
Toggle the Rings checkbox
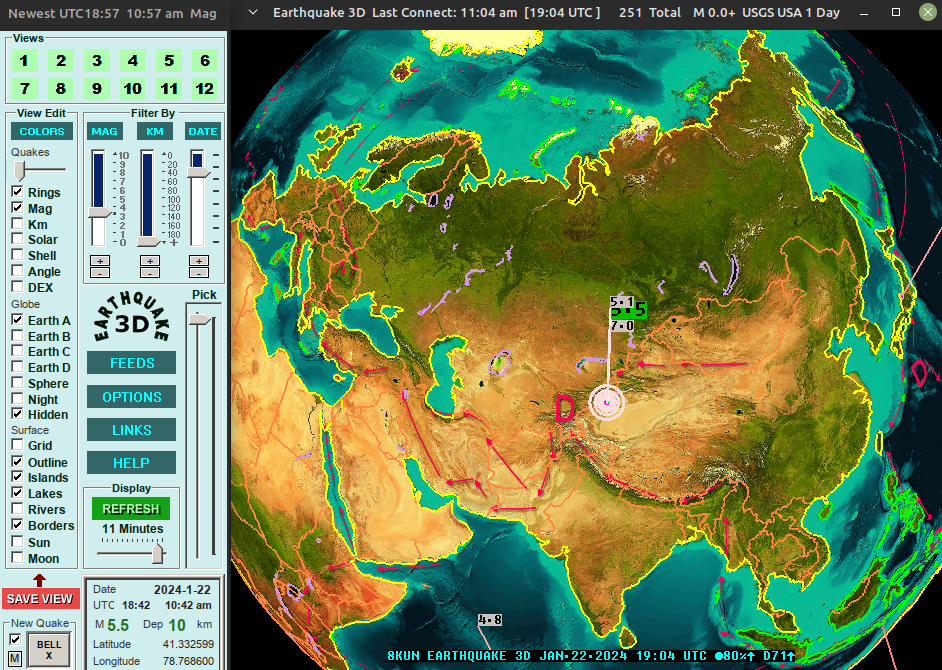(17, 192)
